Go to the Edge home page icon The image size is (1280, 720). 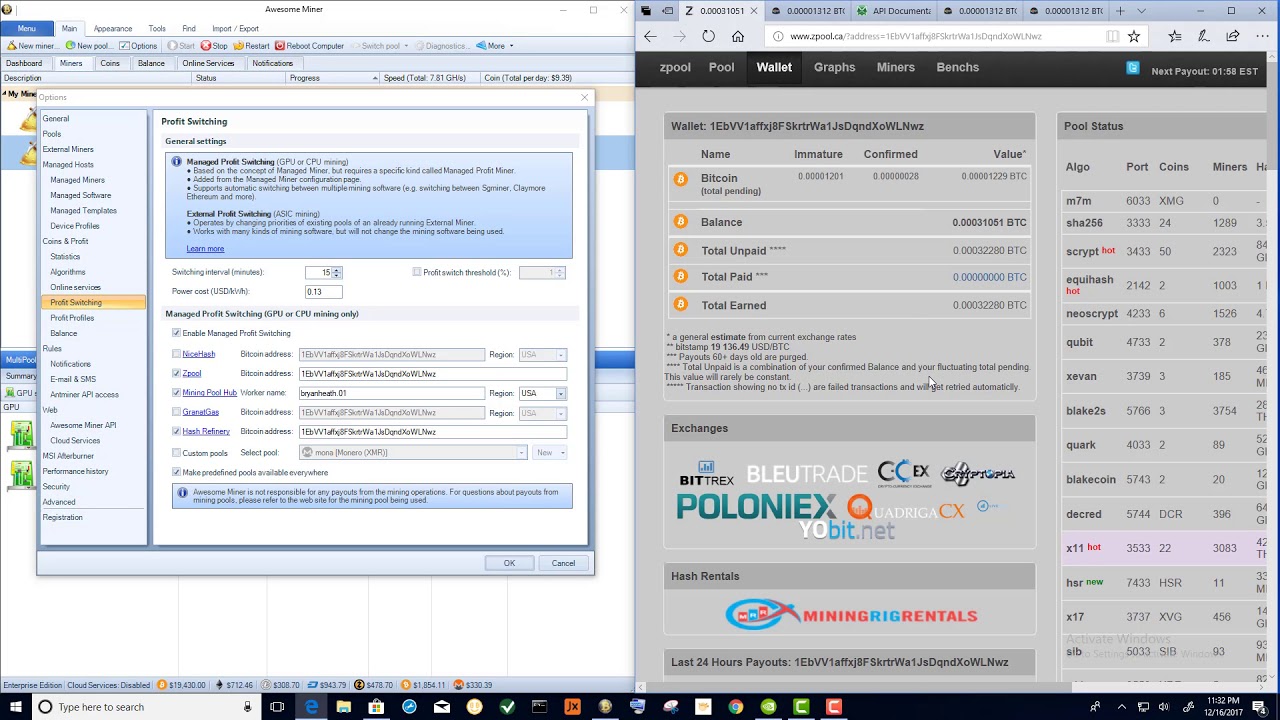pyautogui.click(x=738, y=36)
